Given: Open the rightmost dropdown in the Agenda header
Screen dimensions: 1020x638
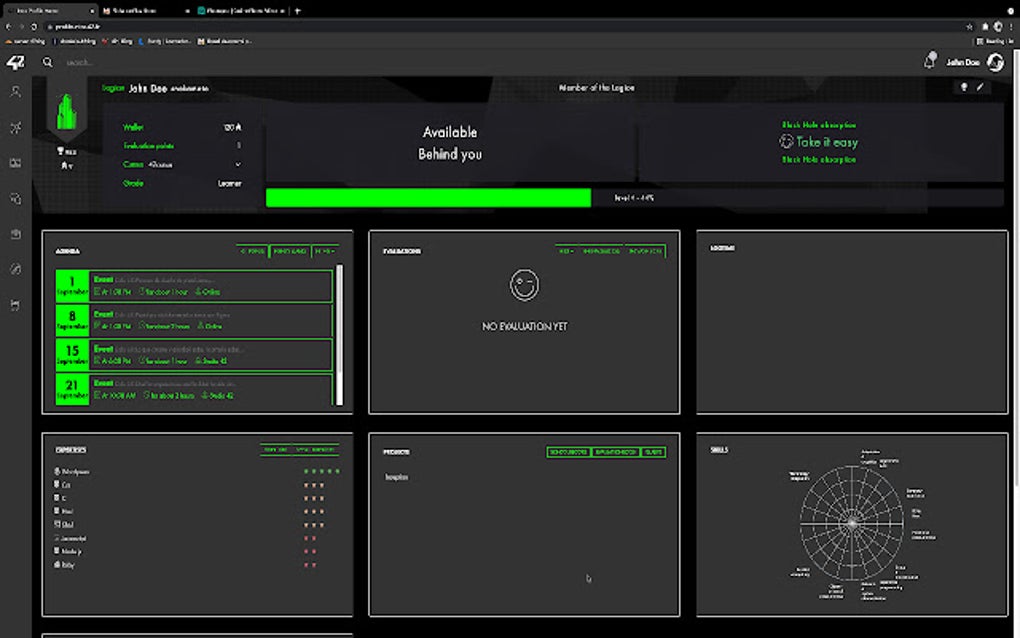Looking at the screenshot, I should 326,251.
